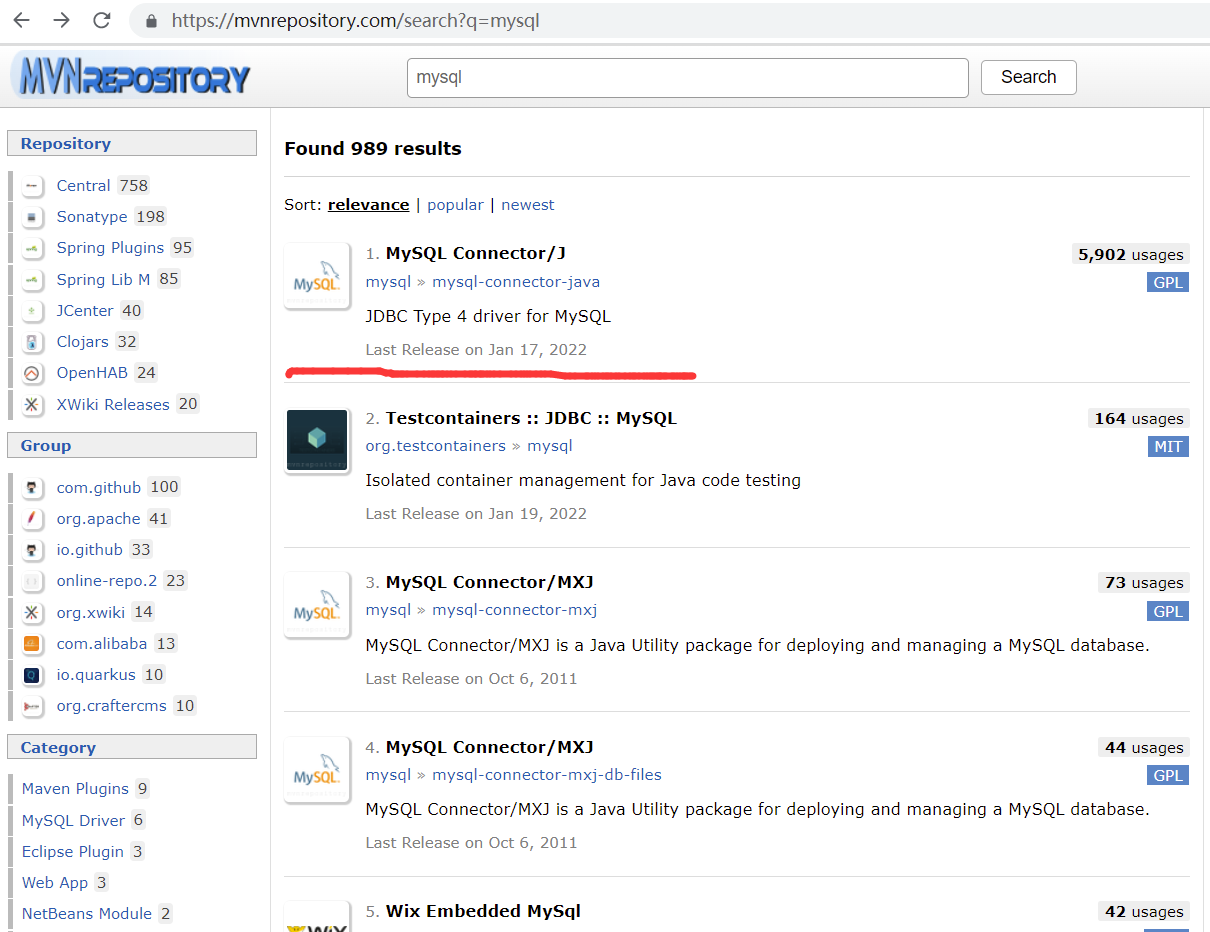The image size is (1210, 932).
Task: Reload the page with refresh icon
Action: pyautogui.click(x=102, y=20)
